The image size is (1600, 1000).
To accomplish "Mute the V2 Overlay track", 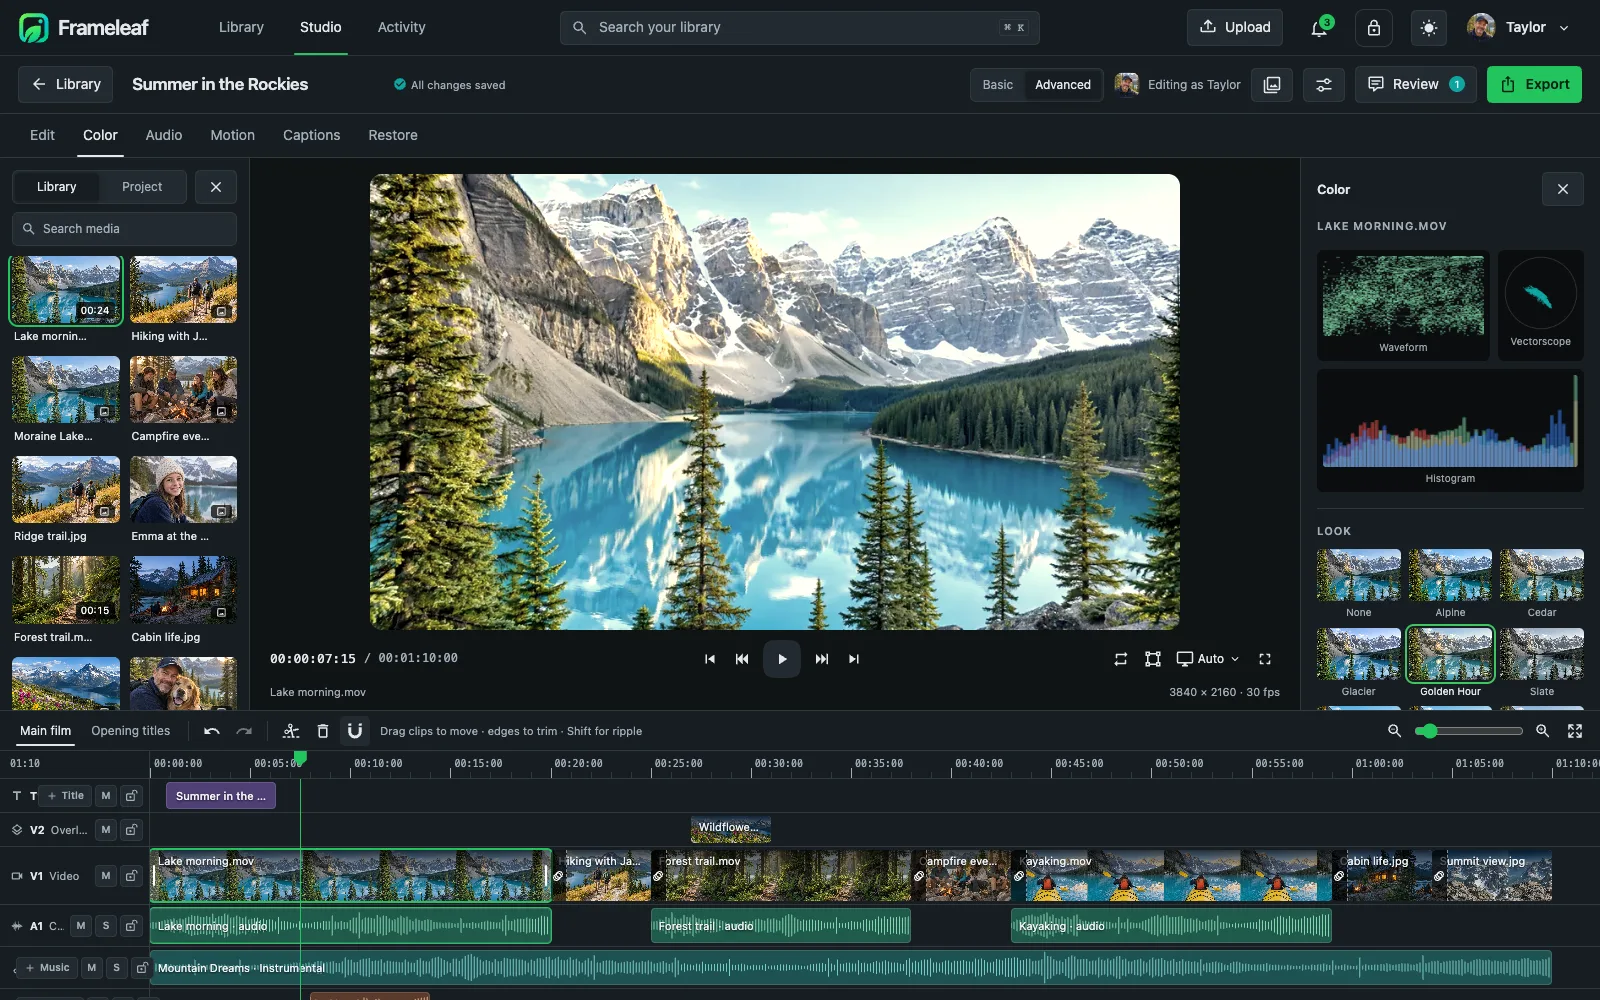I will pos(106,830).
